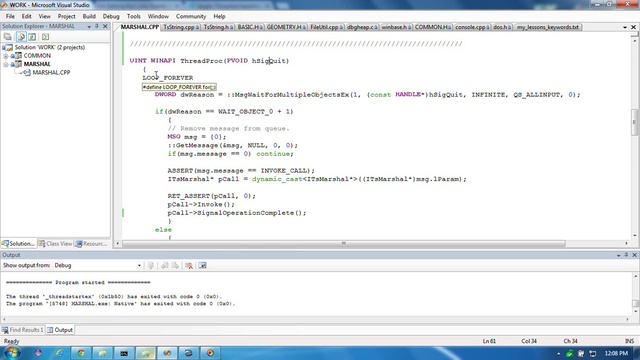The width and height of the screenshot is (640, 360).
Task: Open the Build menu
Action: click(x=89, y=16)
